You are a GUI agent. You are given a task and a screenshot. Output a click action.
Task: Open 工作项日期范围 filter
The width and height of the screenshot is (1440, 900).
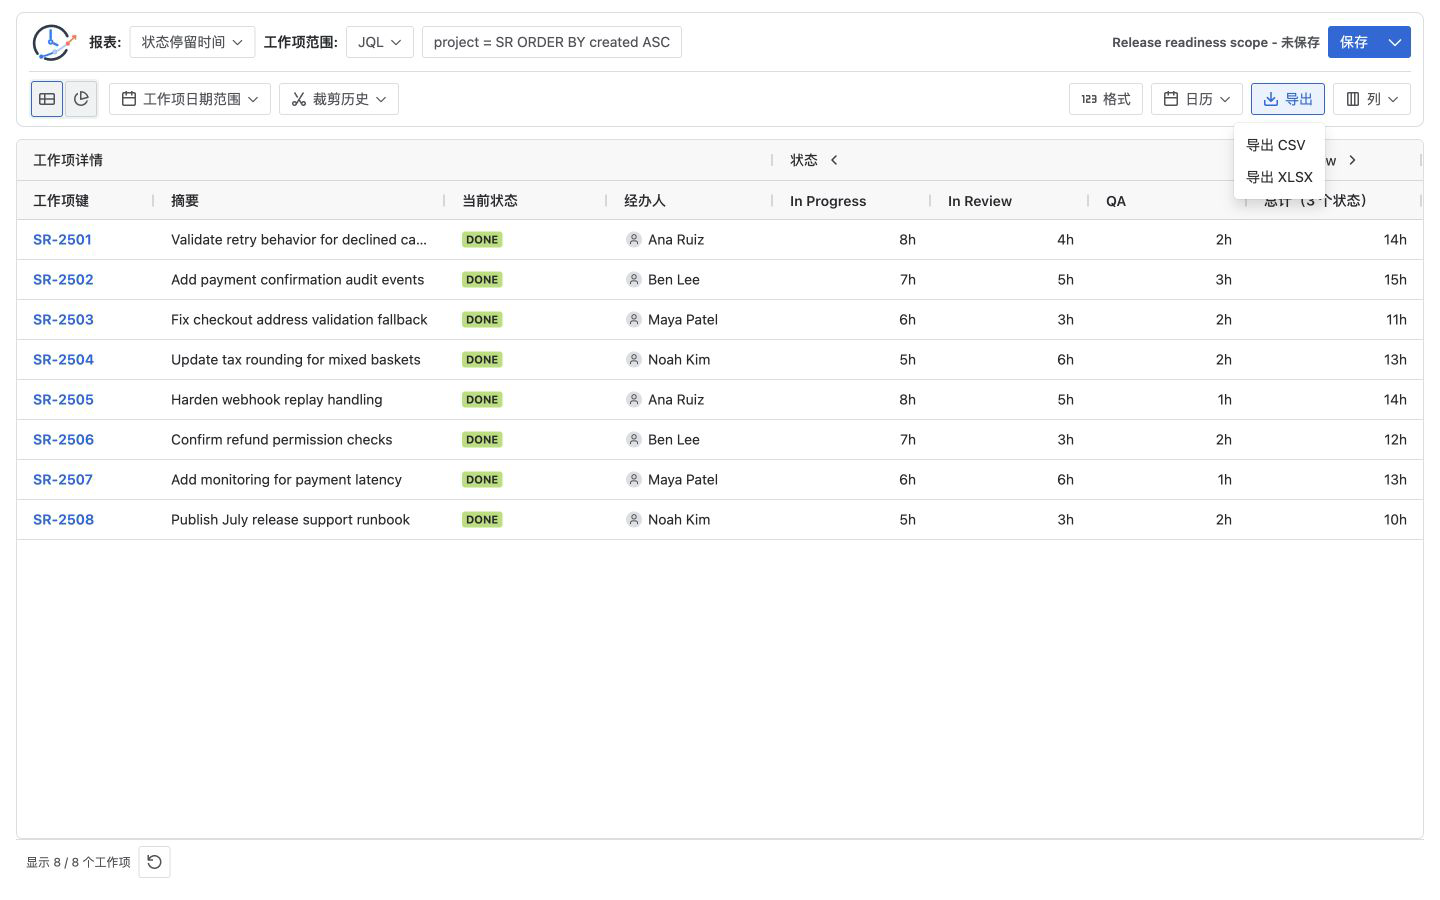190,99
